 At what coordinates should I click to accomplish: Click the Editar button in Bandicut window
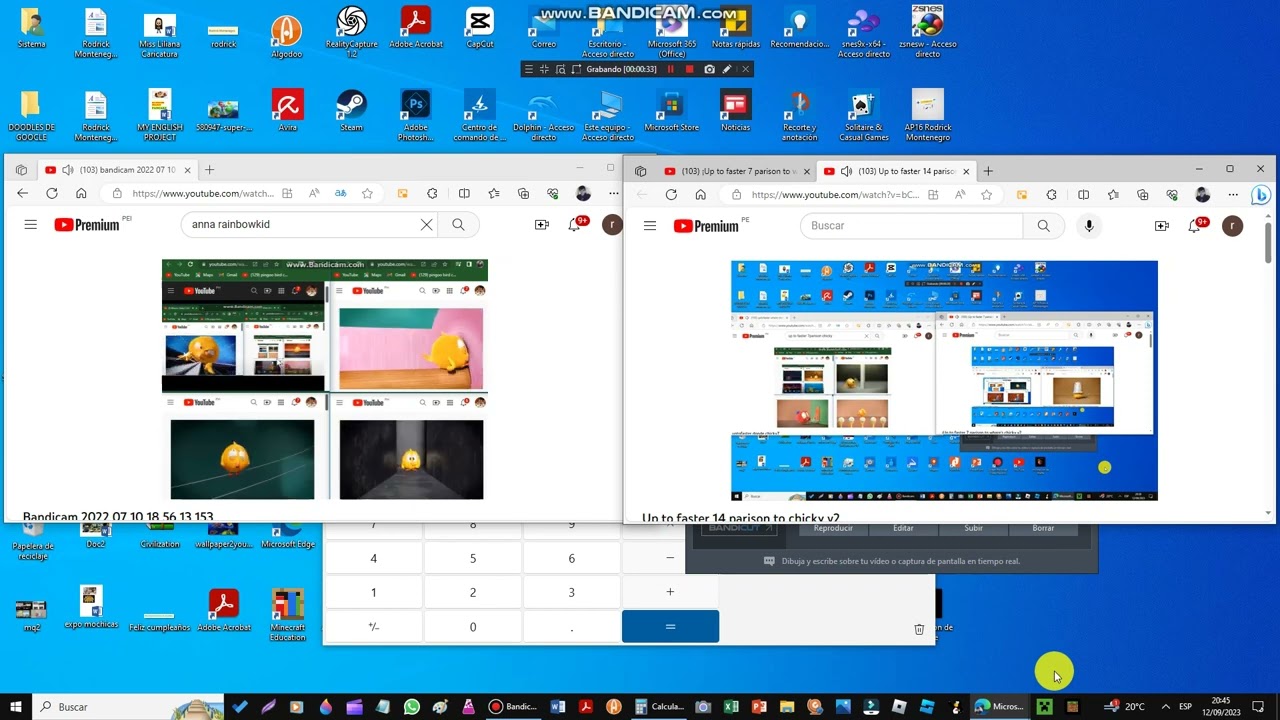click(x=903, y=528)
